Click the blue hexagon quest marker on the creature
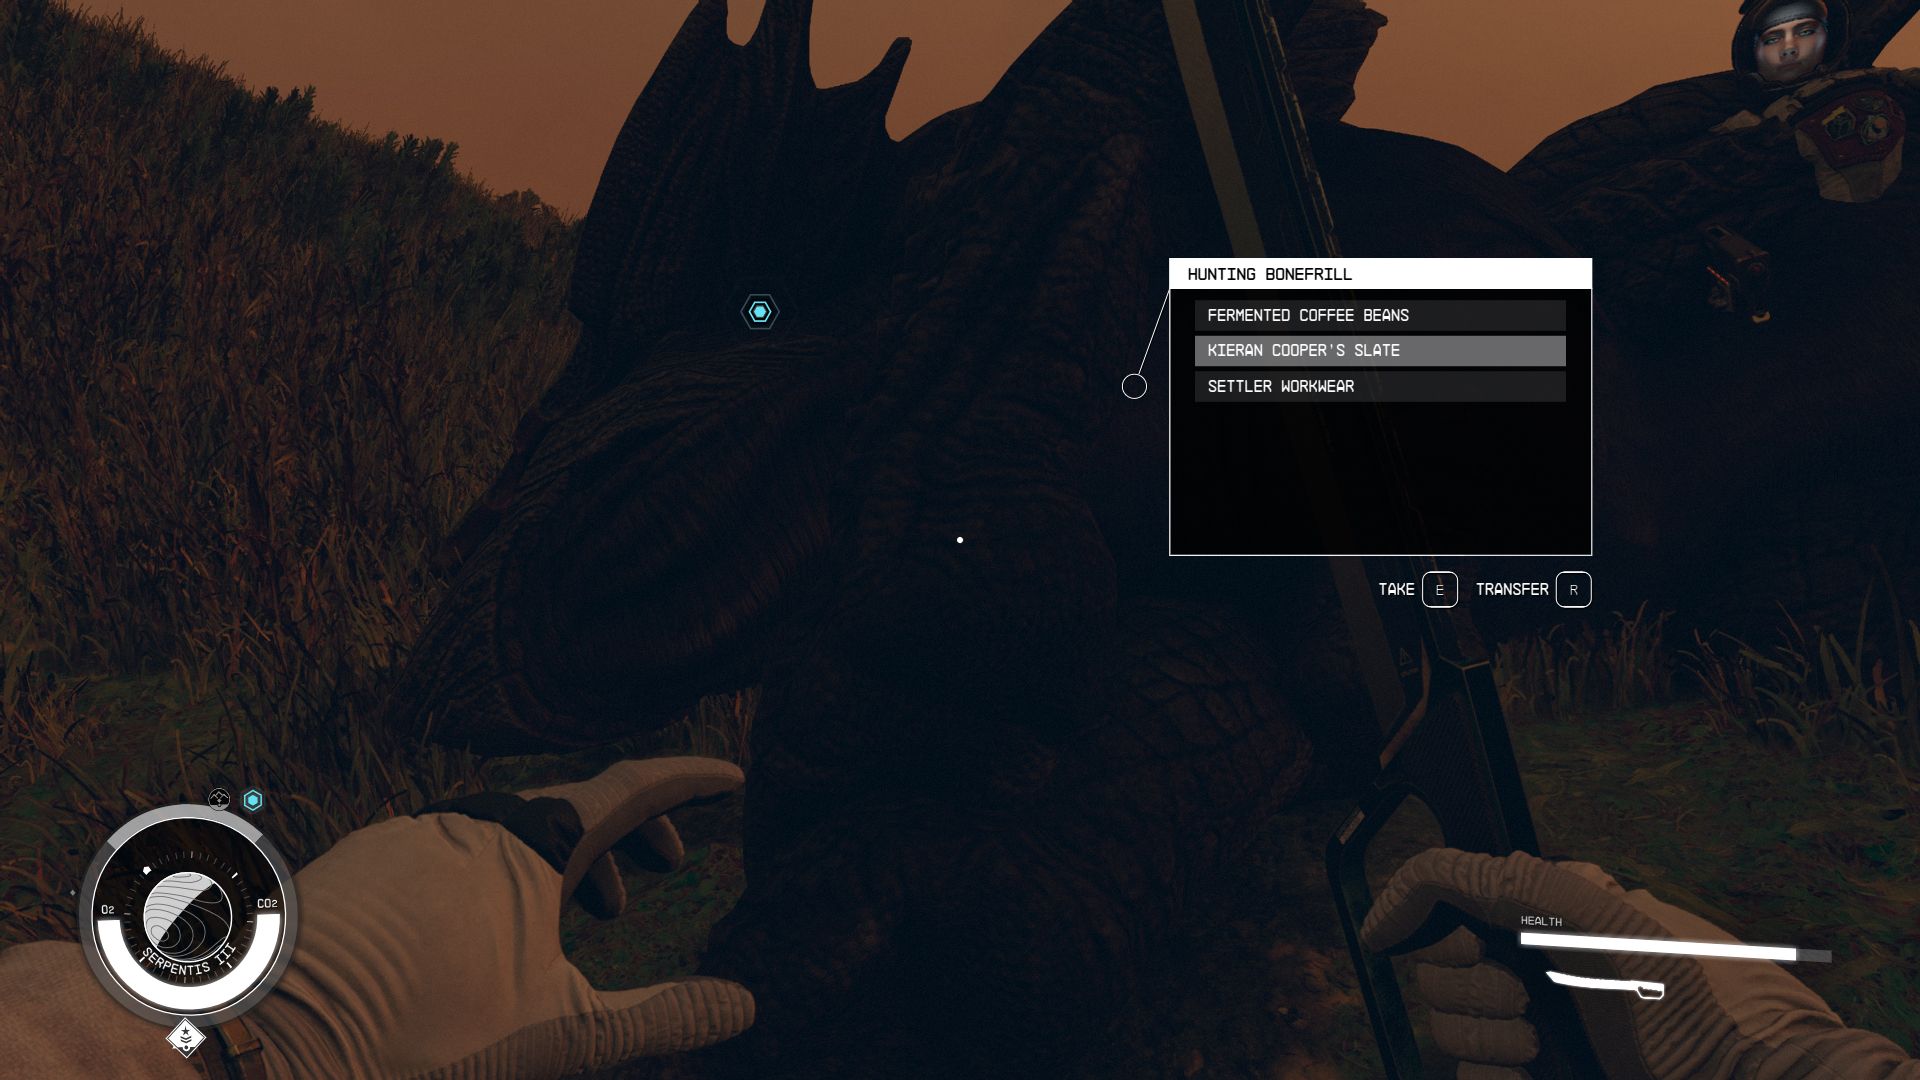 [x=760, y=312]
